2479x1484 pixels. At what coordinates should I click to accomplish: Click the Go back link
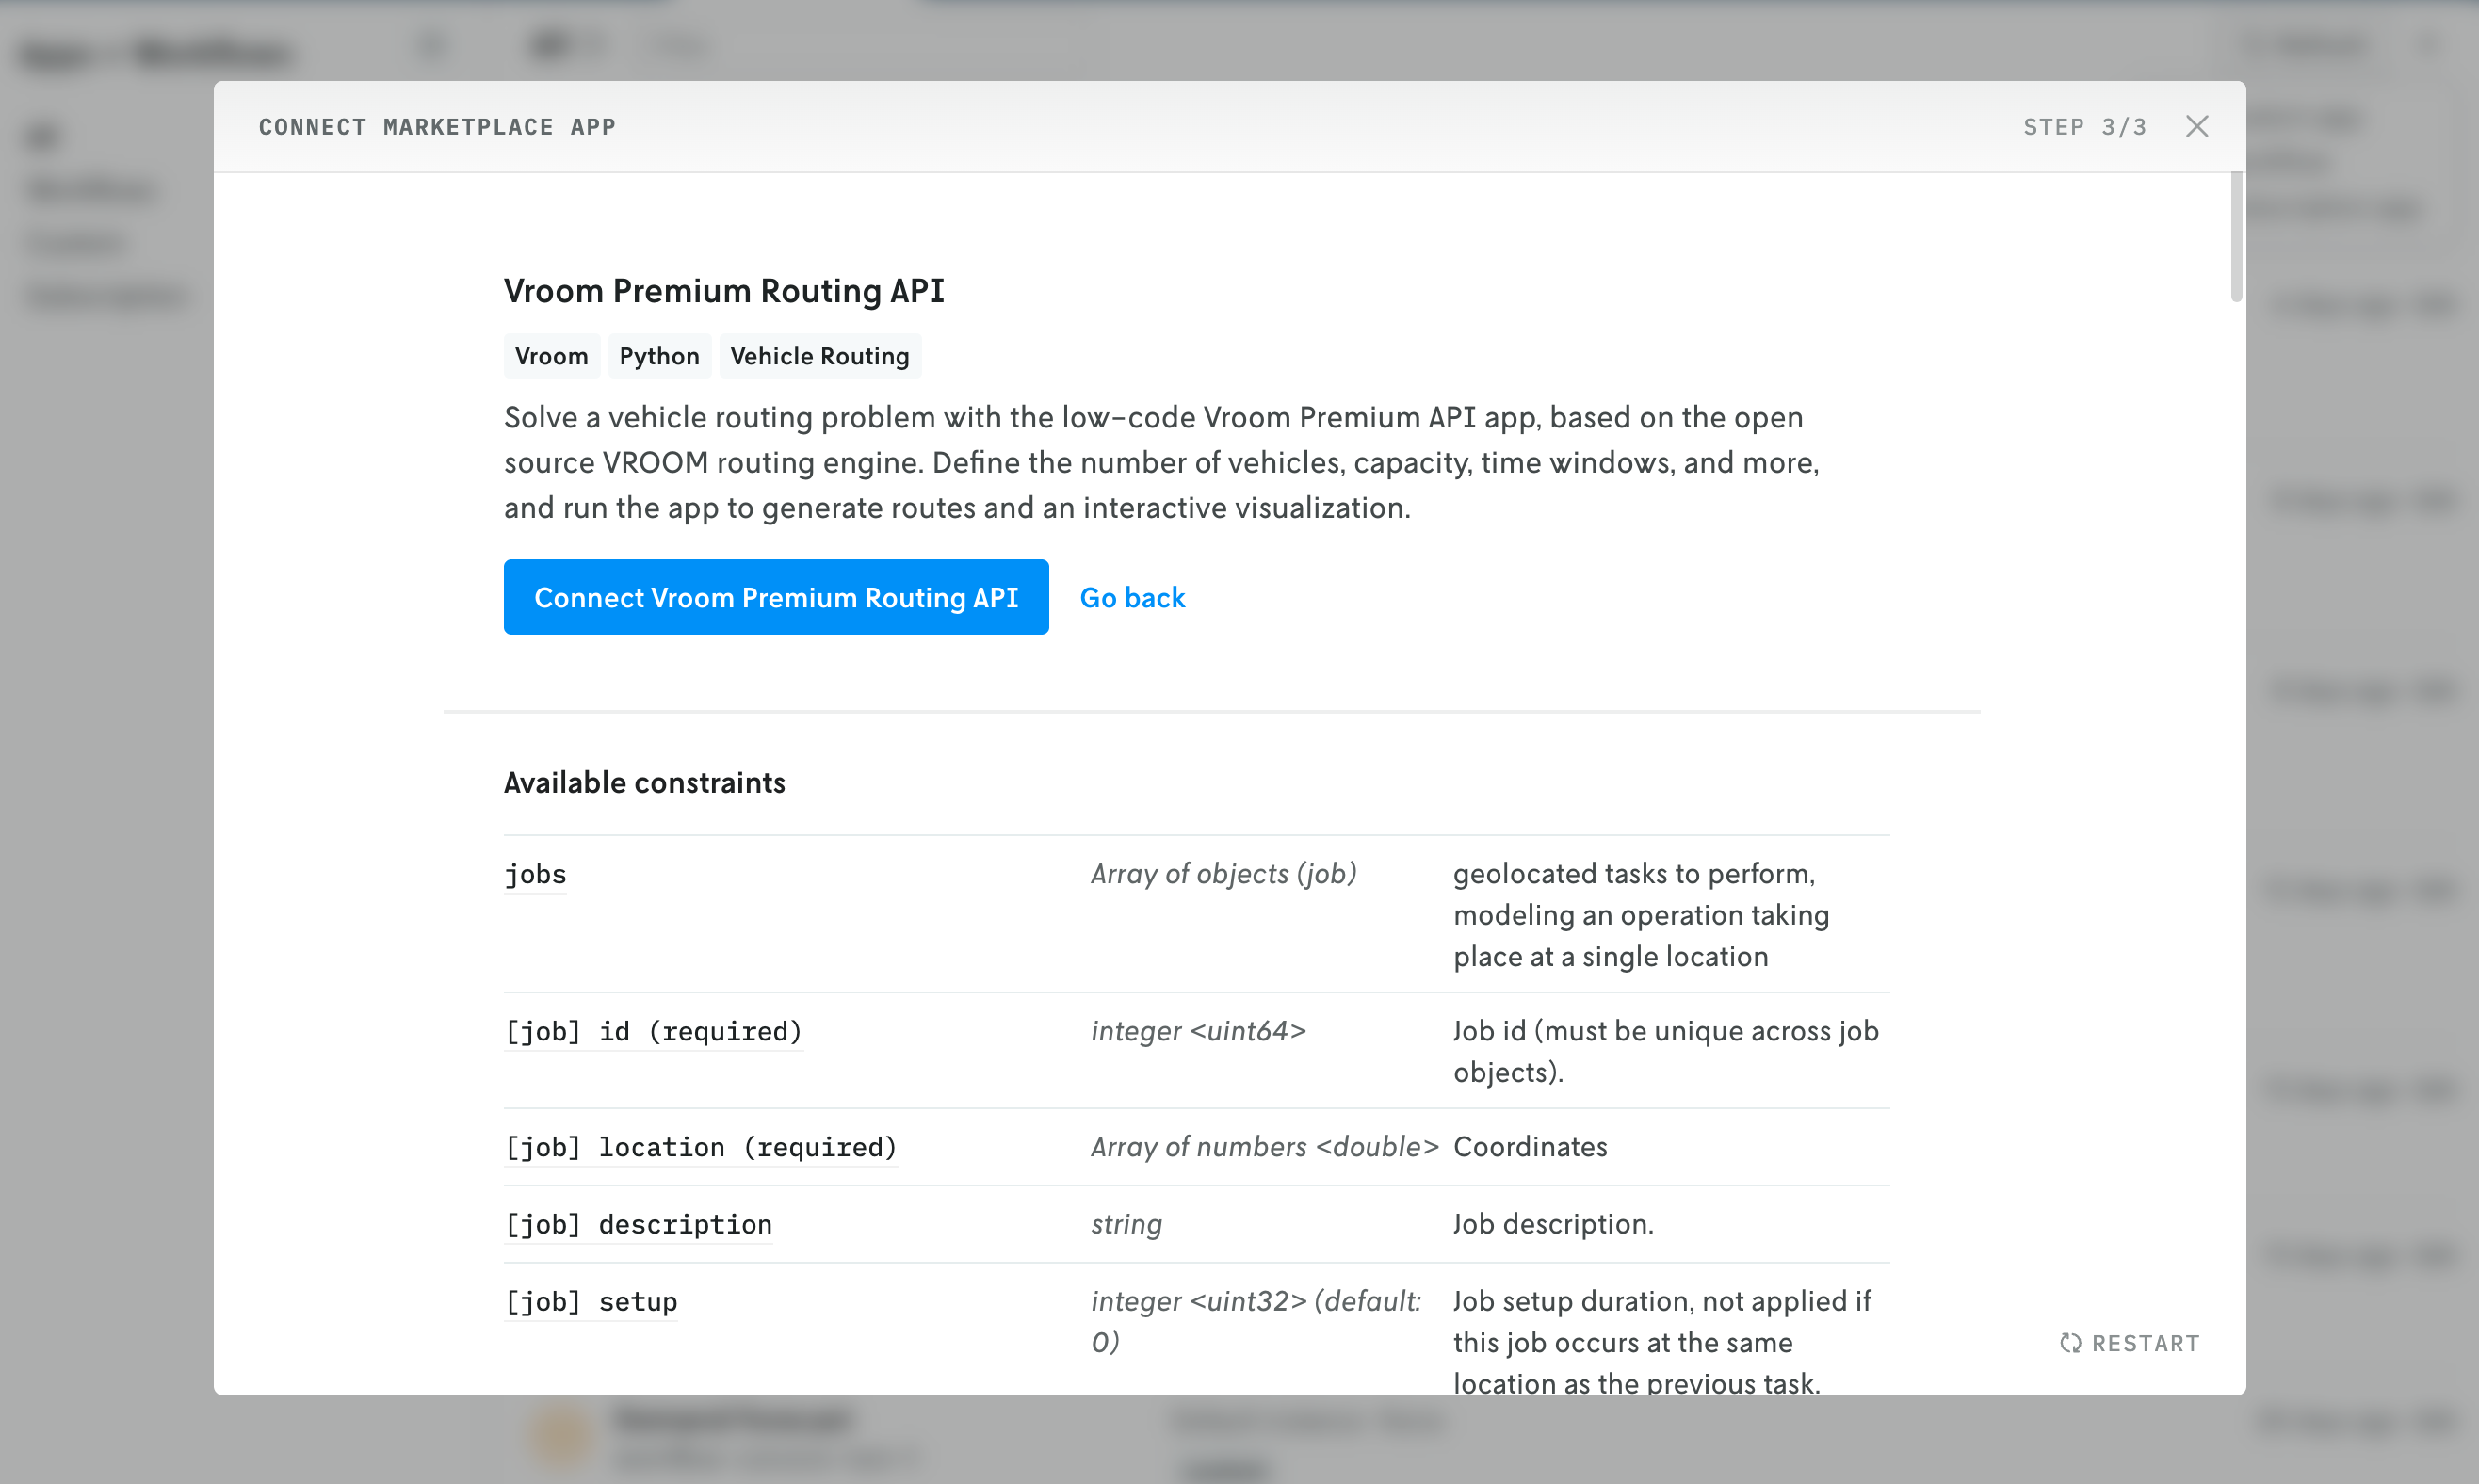tap(1132, 597)
